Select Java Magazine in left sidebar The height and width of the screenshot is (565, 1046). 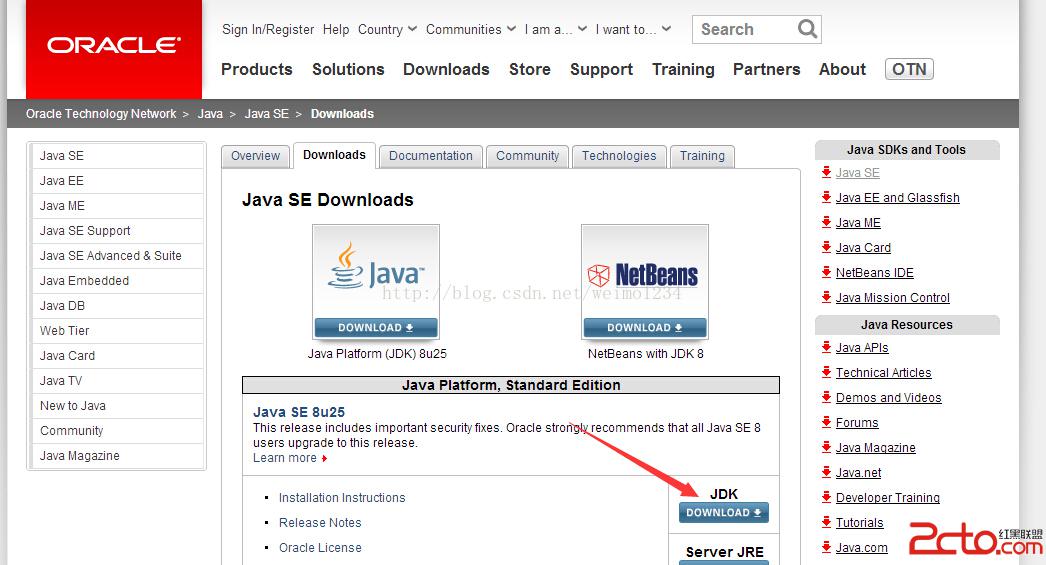point(117,456)
